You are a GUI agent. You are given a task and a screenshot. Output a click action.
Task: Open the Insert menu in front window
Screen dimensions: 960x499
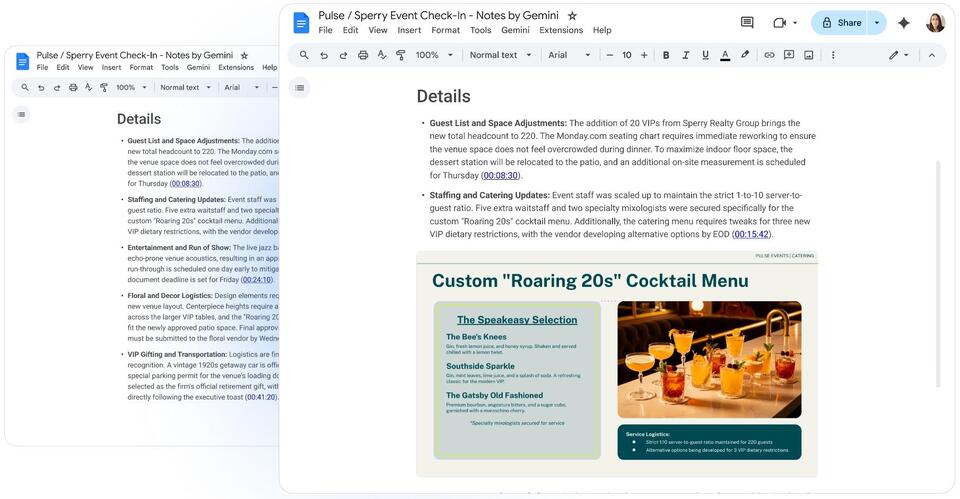pos(409,30)
